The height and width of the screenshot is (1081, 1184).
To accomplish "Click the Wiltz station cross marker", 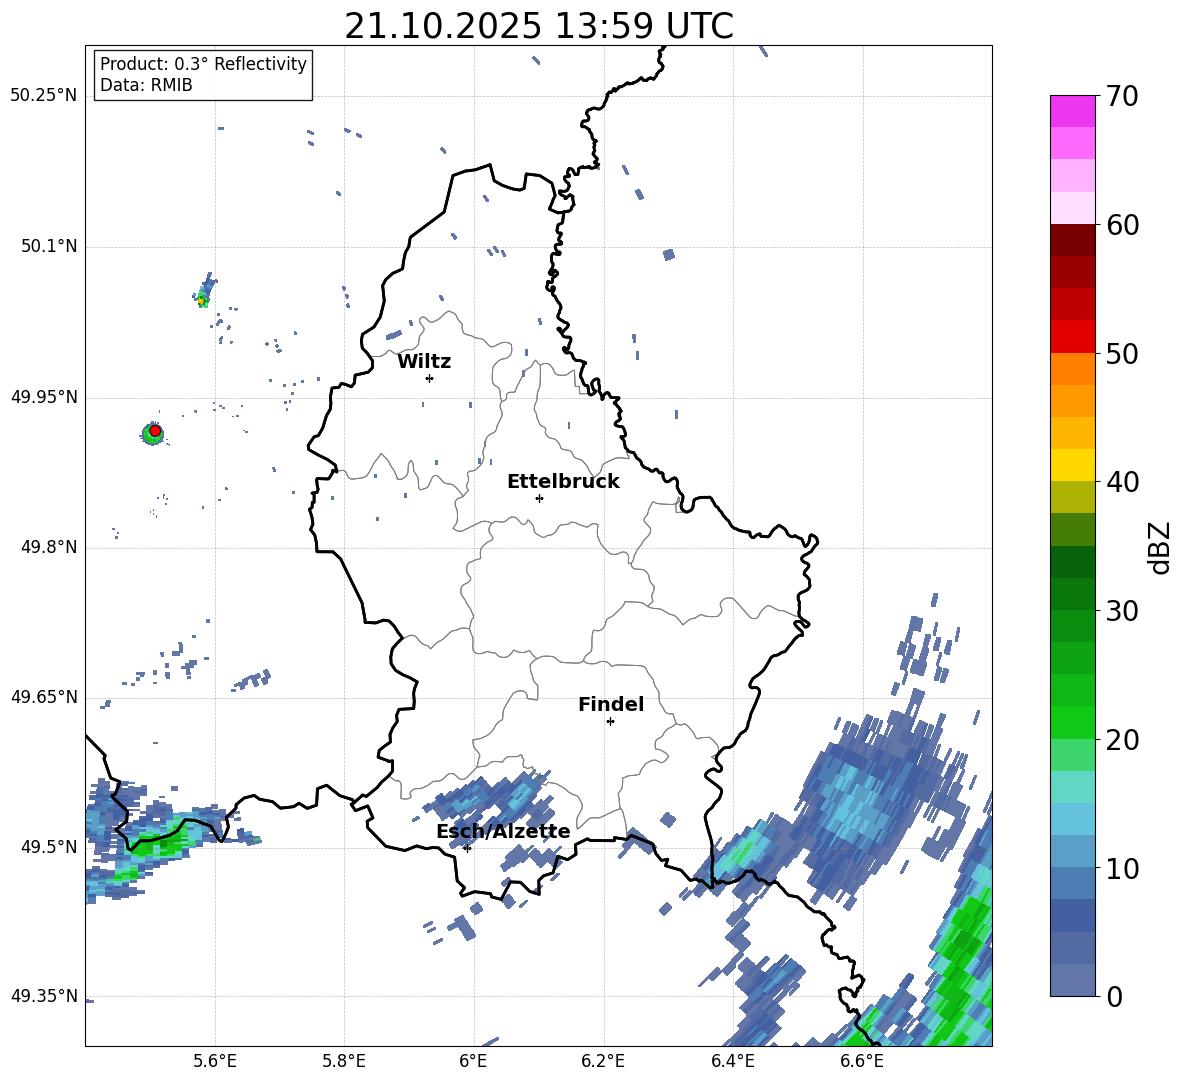I will click(429, 378).
